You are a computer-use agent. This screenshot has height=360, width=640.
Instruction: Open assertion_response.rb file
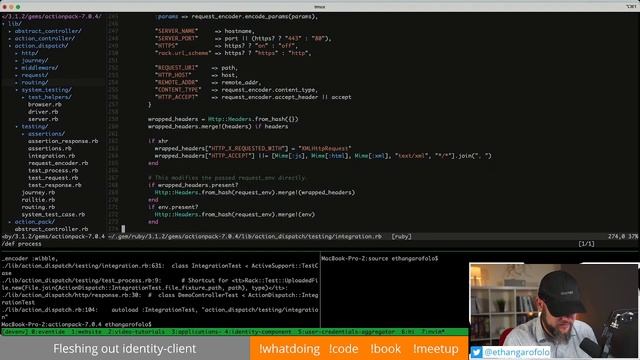tap(63, 141)
